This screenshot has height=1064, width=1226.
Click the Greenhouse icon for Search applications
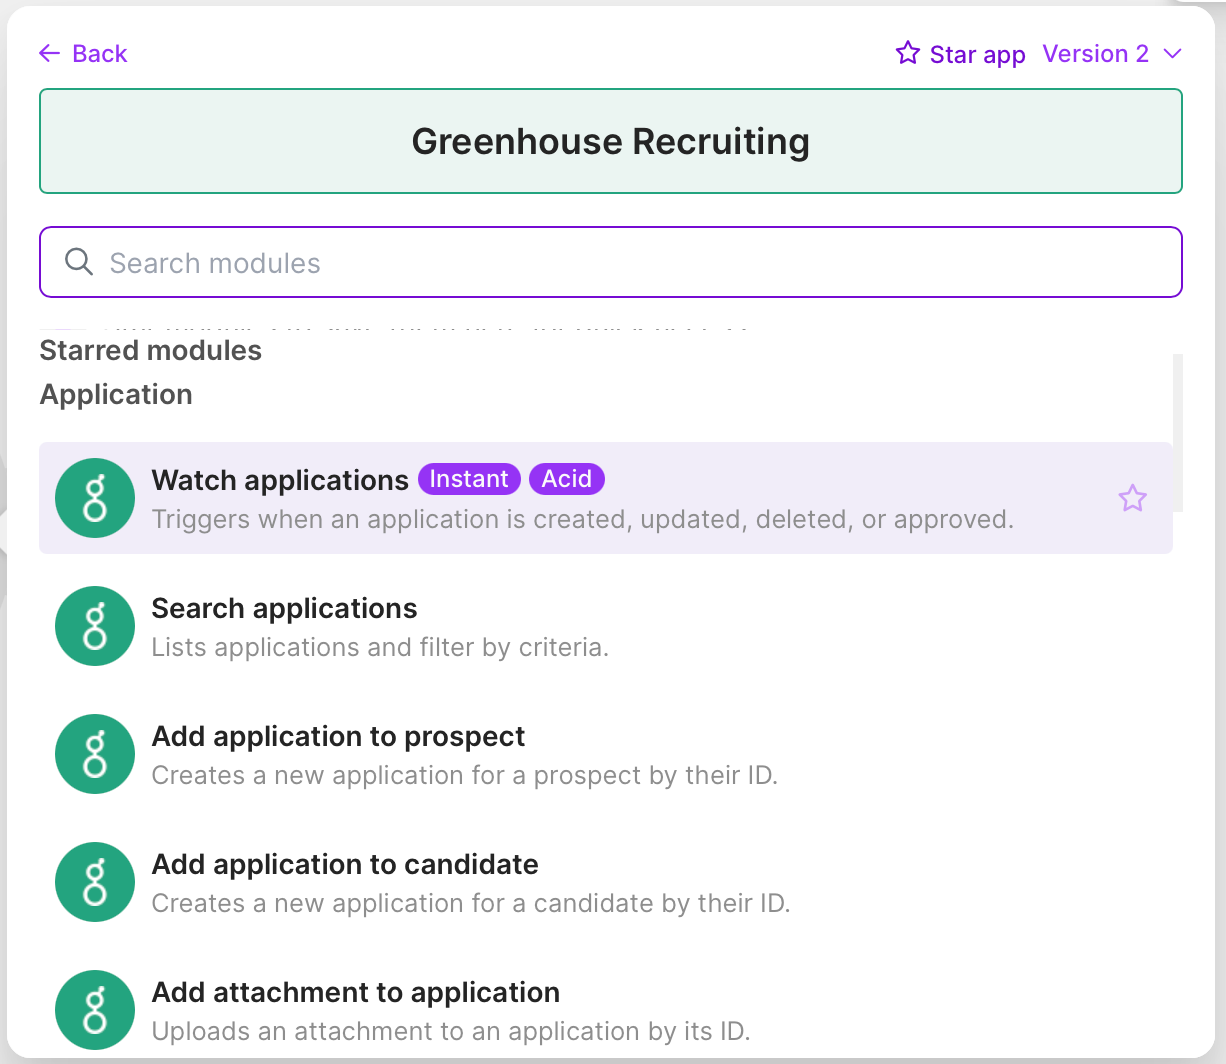(x=95, y=626)
